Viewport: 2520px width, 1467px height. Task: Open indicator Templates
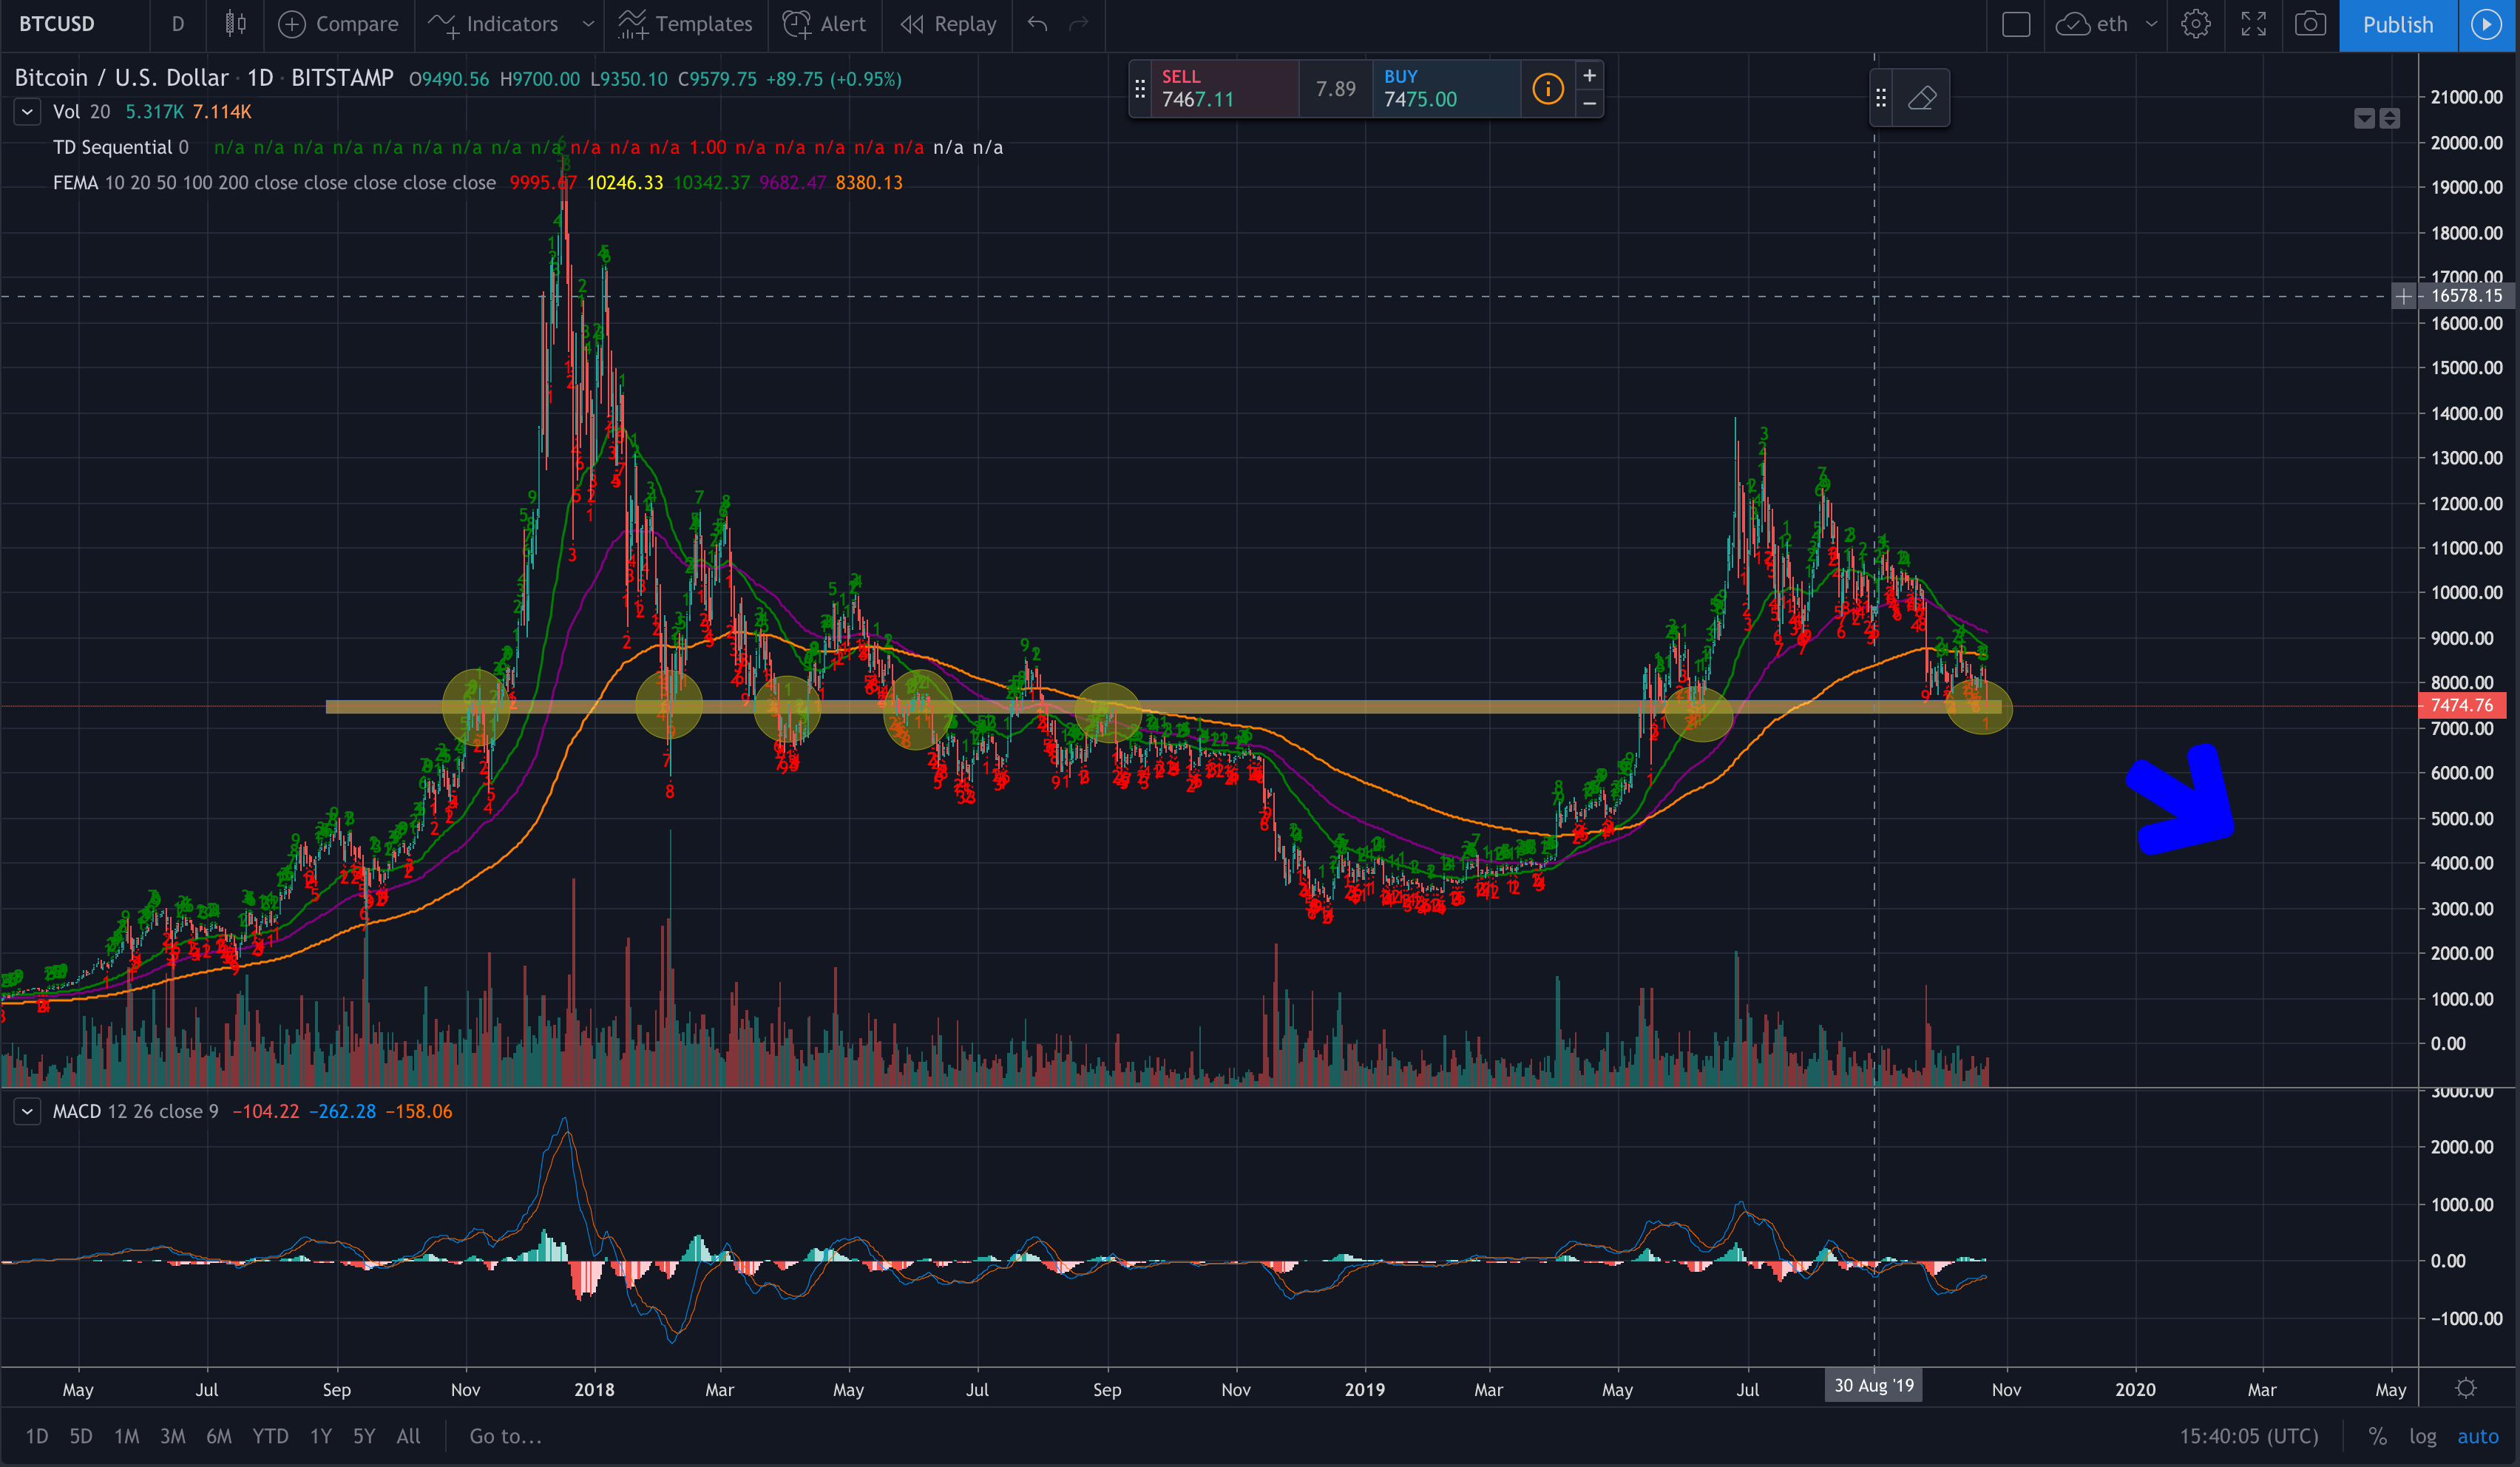coord(685,24)
